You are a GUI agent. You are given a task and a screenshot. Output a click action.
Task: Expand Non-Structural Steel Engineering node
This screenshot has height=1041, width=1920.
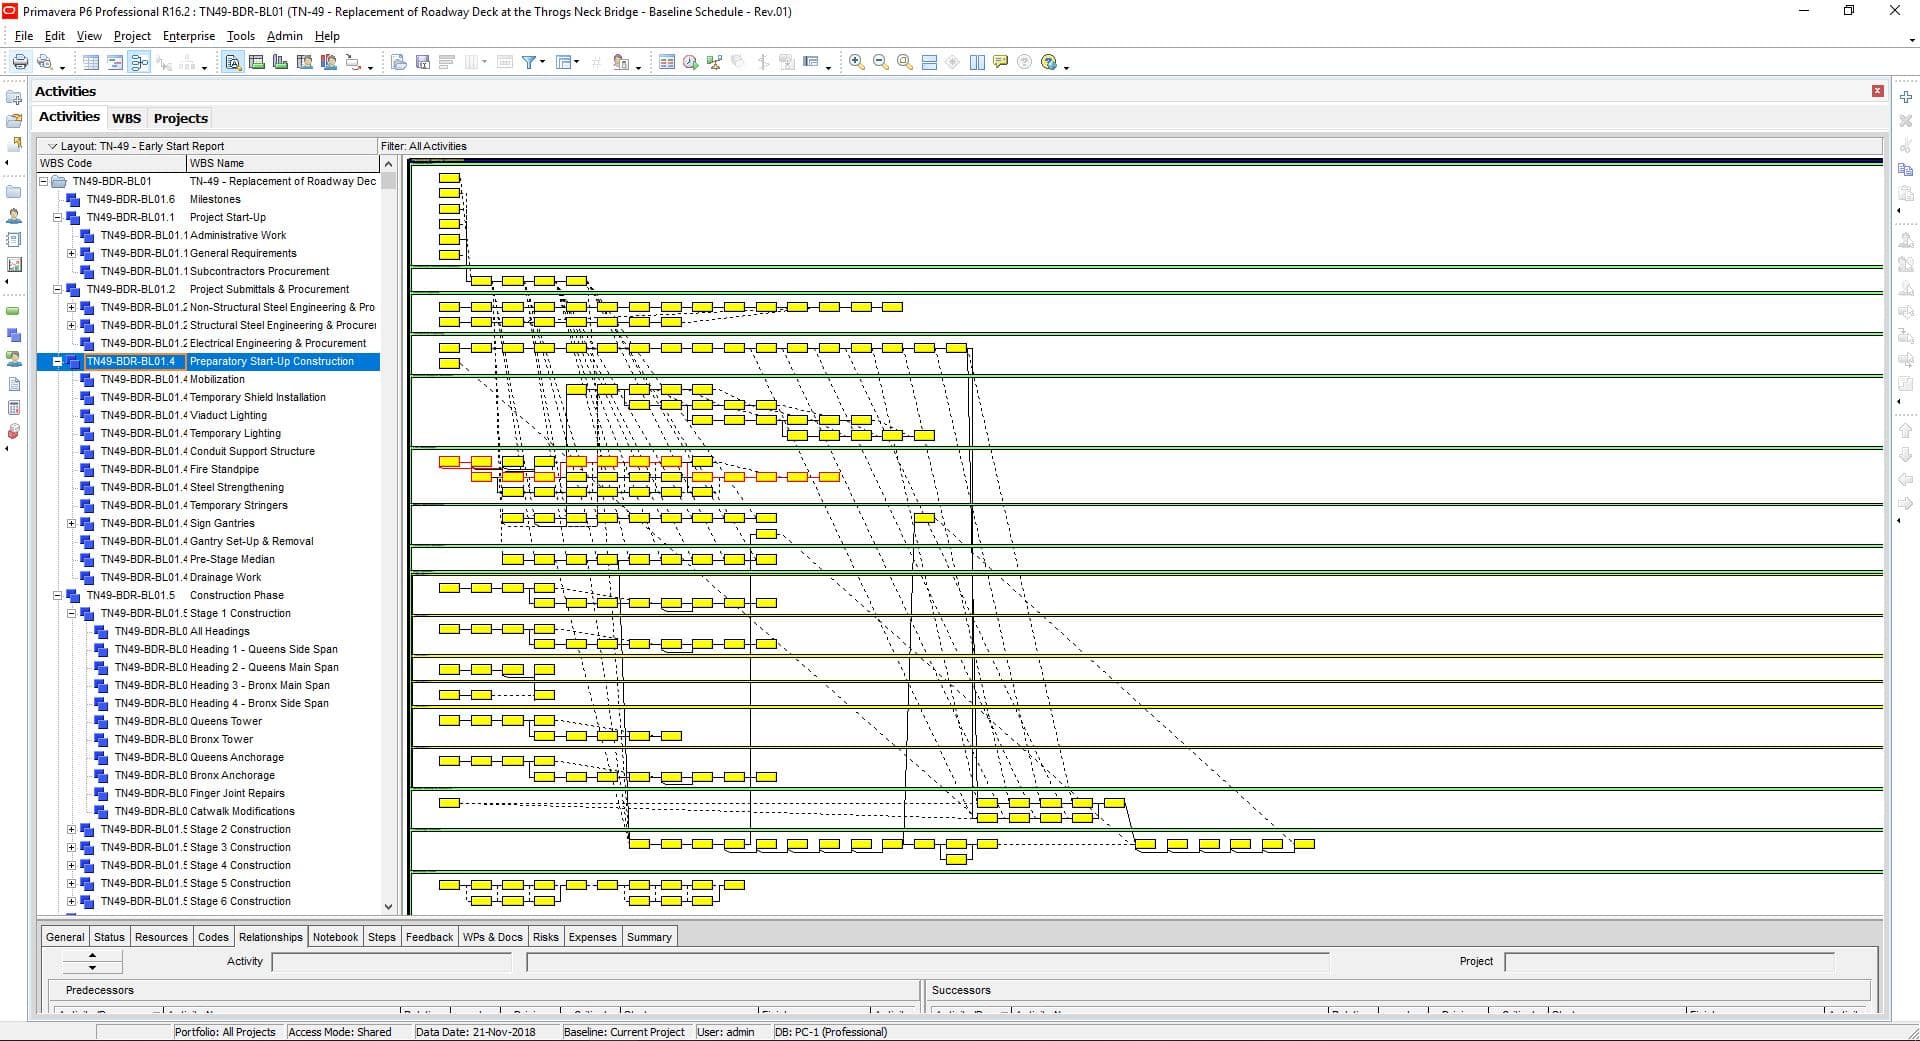(72, 307)
